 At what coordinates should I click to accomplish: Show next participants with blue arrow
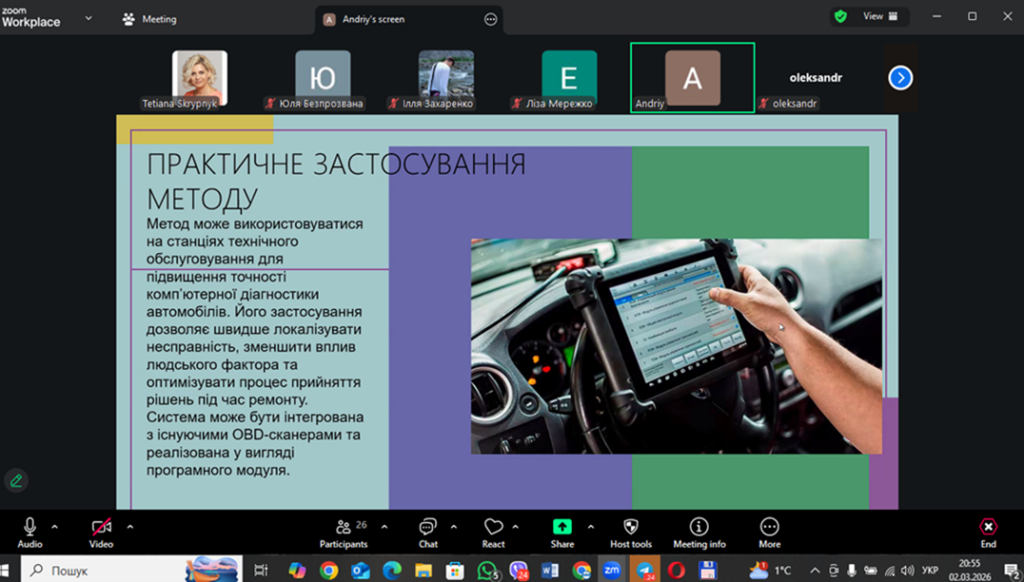900,77
